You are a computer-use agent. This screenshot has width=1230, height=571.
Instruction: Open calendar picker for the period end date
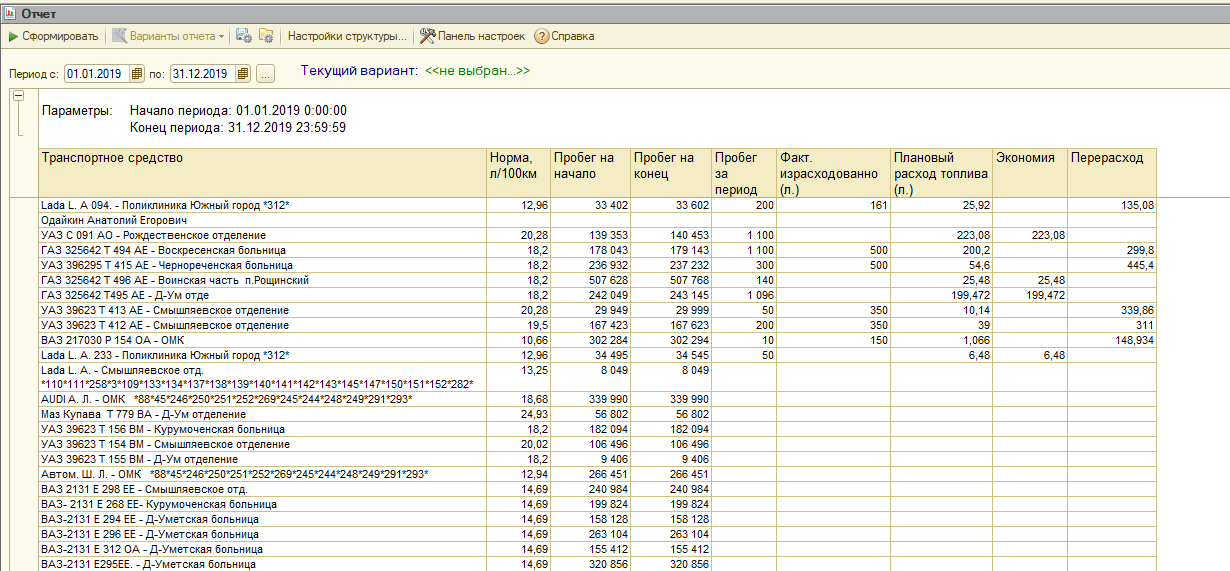[x=242, y=74]
